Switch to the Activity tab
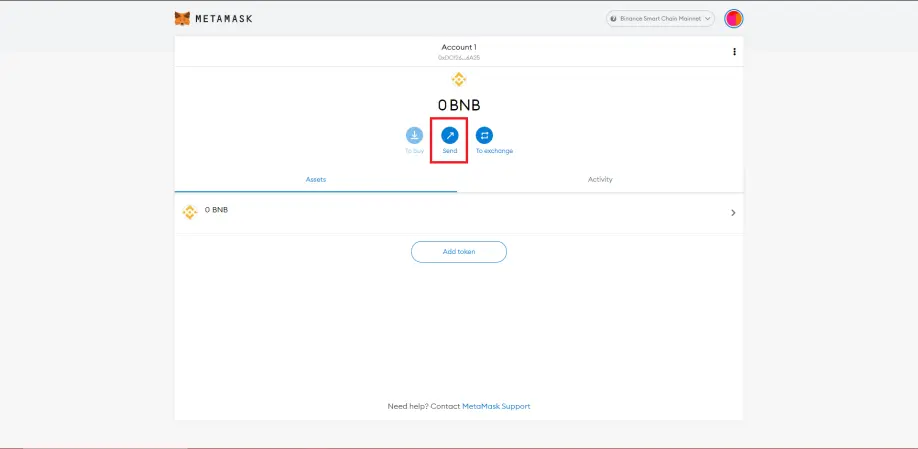The width and height of the screenshot is (918, 449). pyautogui.click(x=600, y=180)
